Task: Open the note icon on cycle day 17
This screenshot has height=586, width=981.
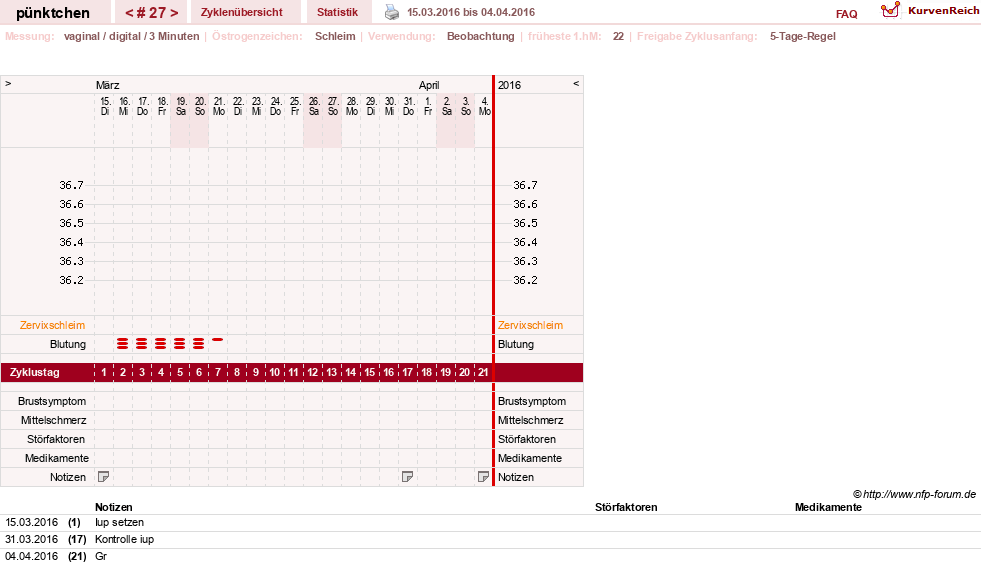Action: click(407, 477)
